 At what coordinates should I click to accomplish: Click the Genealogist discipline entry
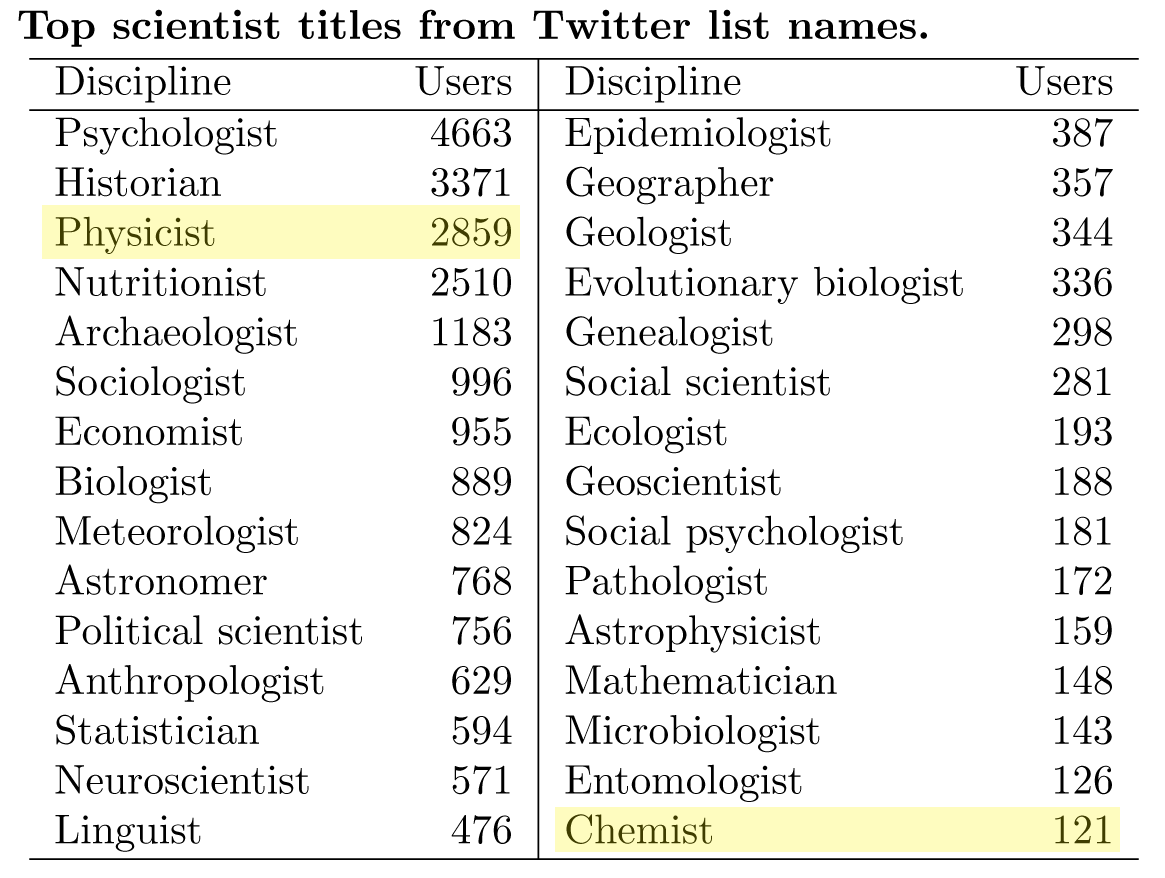[668, 333]
